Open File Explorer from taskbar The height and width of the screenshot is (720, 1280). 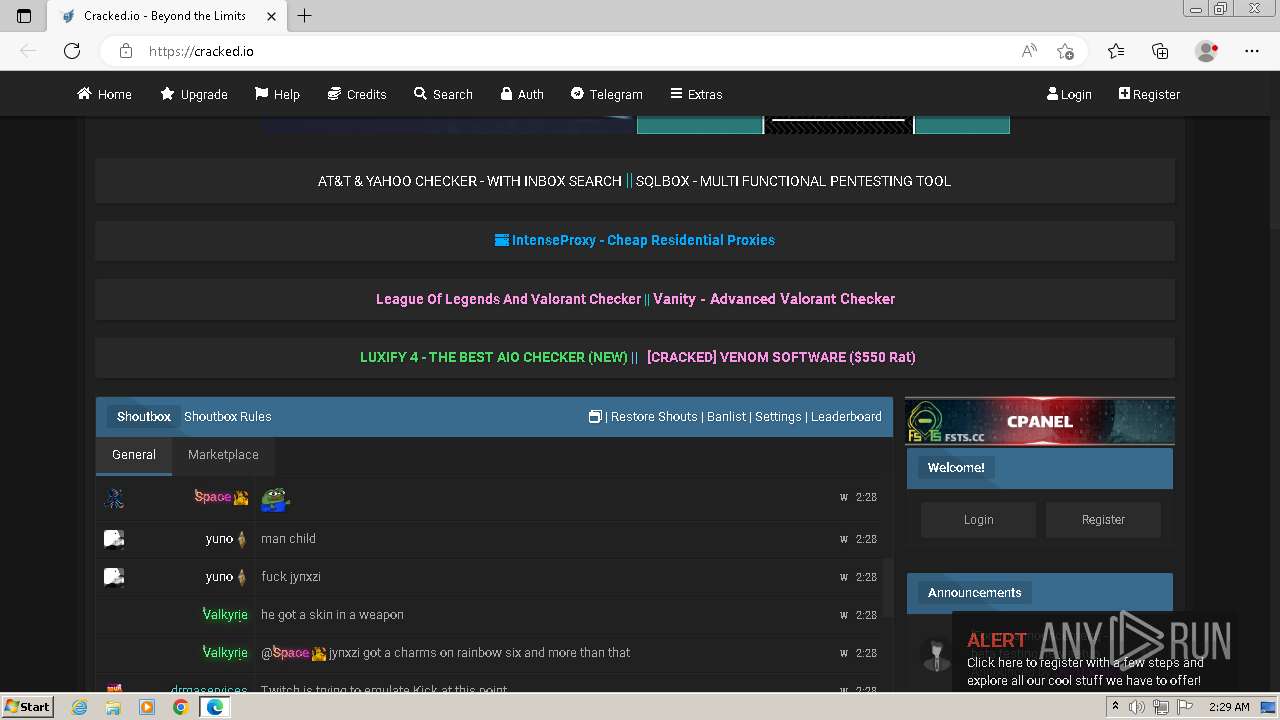point(113,707)
